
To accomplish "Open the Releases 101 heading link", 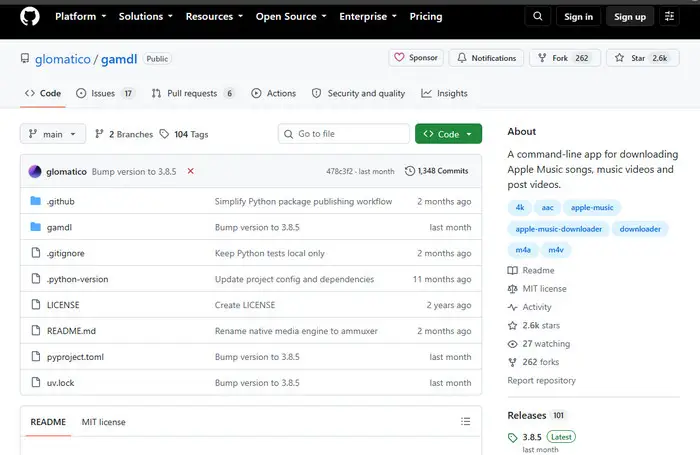I will 536,415.
